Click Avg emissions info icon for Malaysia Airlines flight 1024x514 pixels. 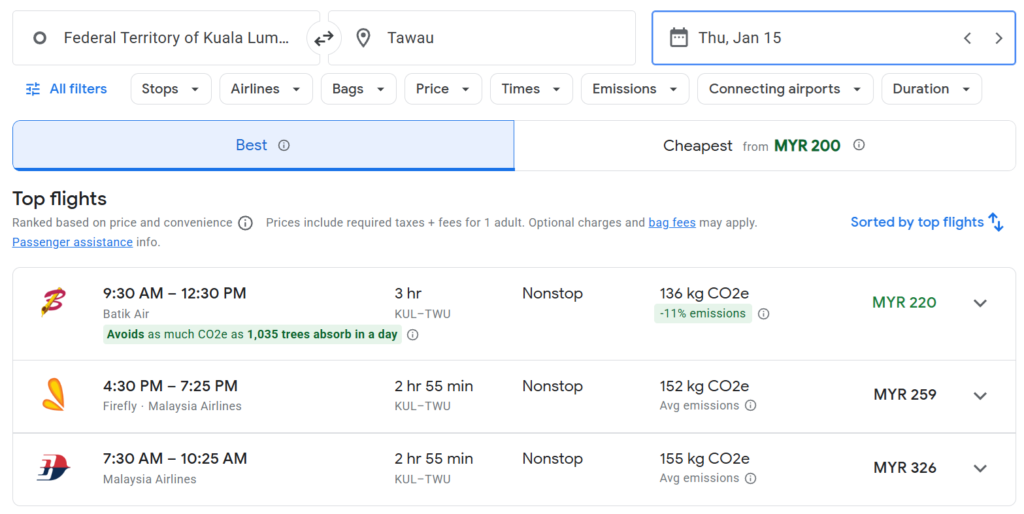(750, 478)
